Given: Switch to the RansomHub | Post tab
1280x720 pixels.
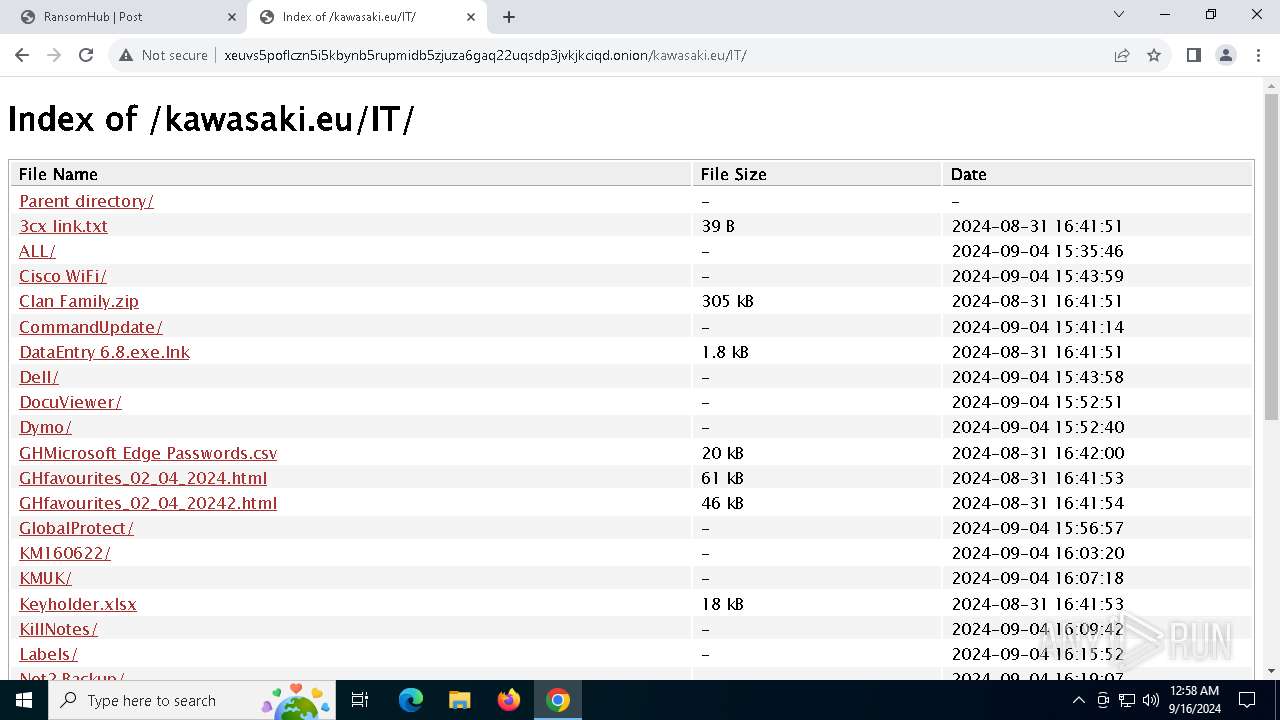Looking at the screenshot, I should [x=123, y=17].
